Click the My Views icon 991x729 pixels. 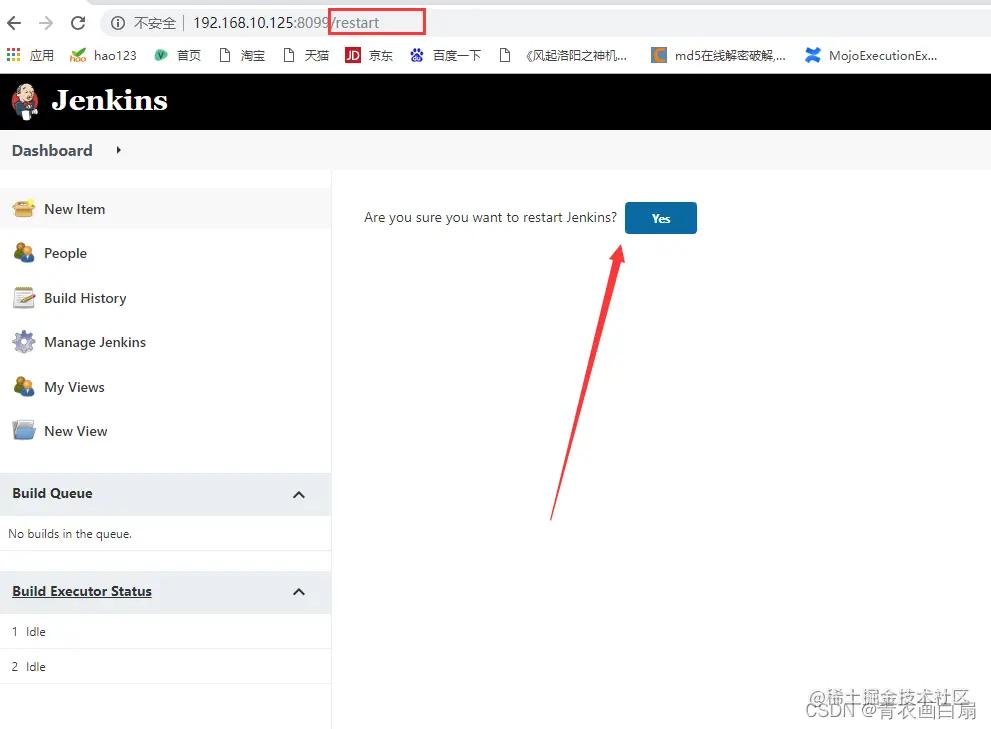coord(23,387)
